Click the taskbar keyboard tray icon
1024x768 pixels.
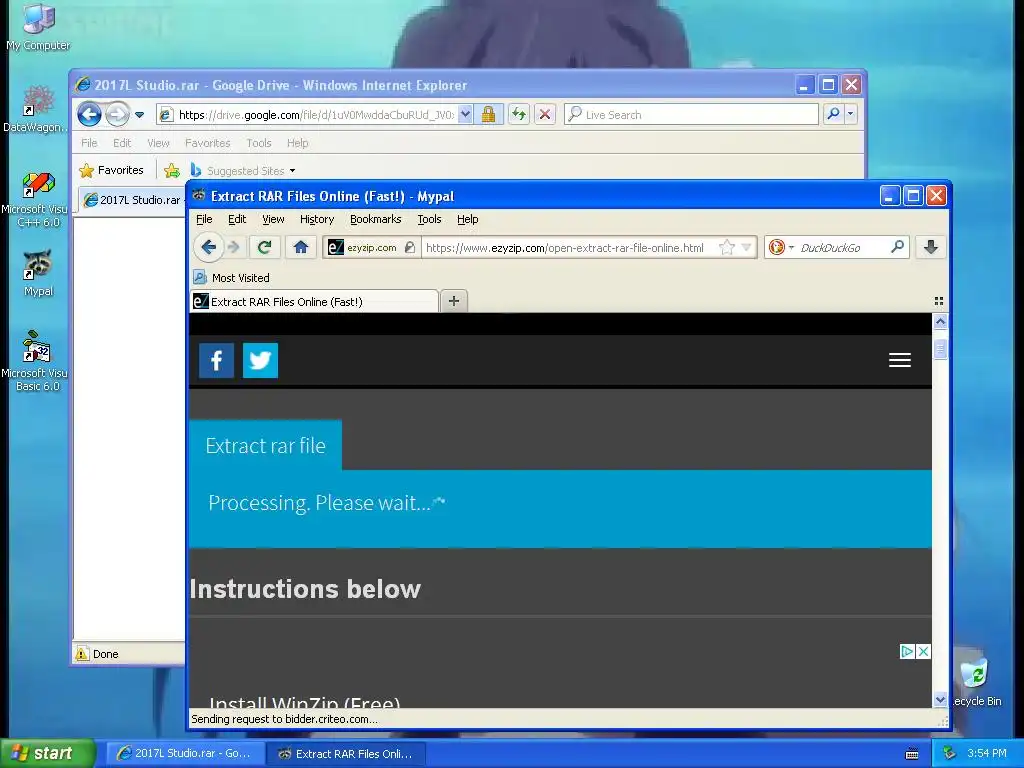pos(912,754)
